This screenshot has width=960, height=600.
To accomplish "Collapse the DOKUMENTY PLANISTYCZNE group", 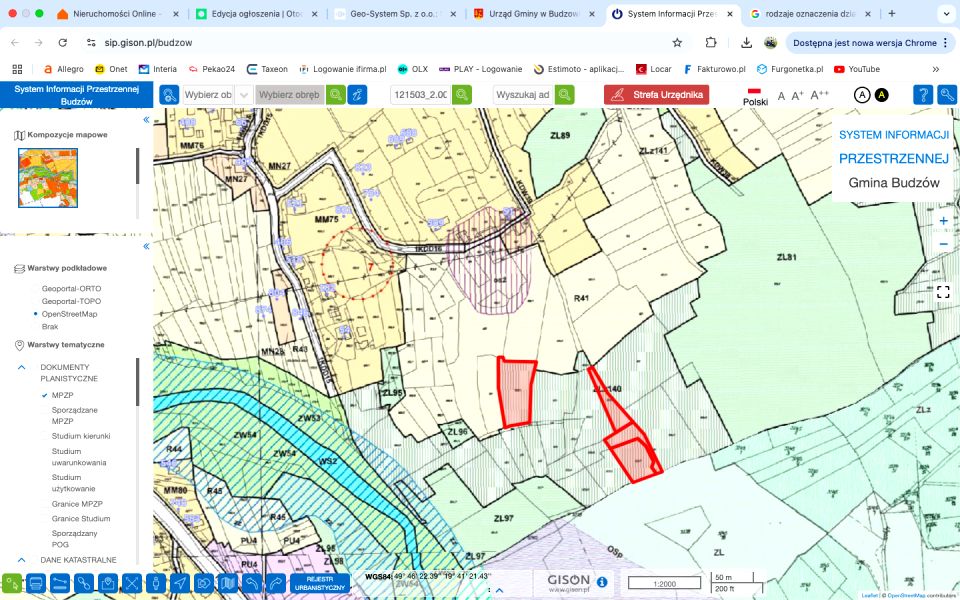I will click(x=20, y=367).
